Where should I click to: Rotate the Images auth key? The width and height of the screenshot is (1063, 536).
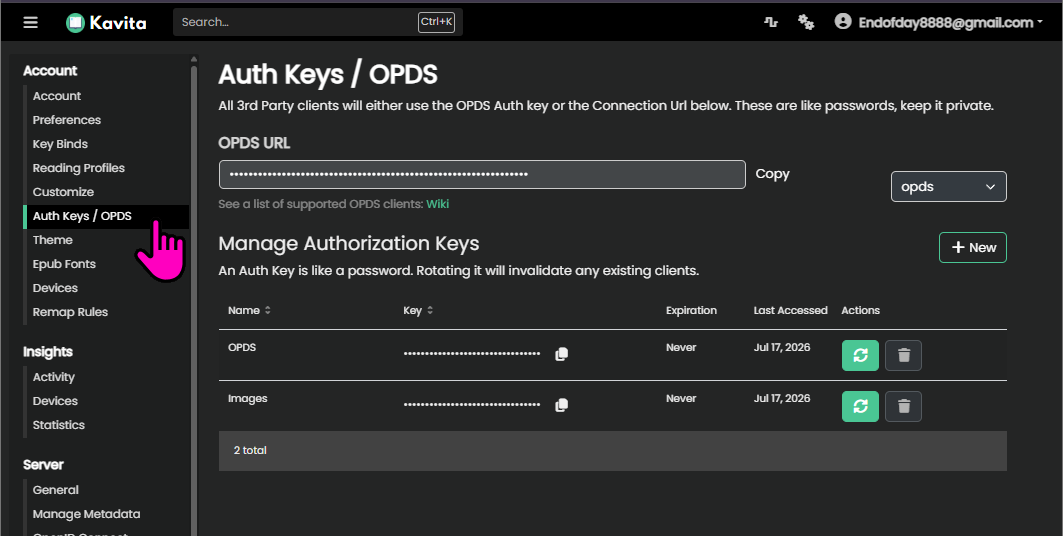point(860,407)
